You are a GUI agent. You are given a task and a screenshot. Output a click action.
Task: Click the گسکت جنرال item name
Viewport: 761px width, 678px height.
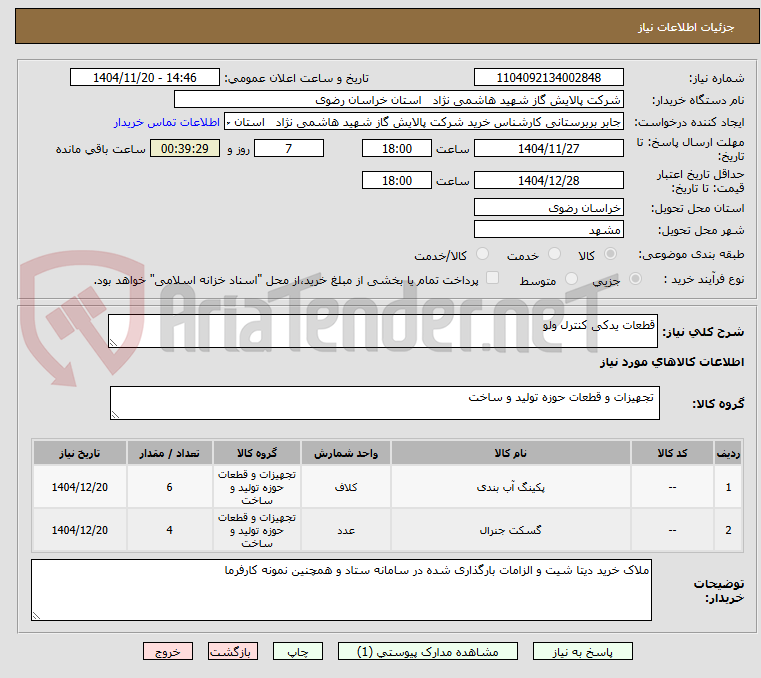click(x=511, y=530)
